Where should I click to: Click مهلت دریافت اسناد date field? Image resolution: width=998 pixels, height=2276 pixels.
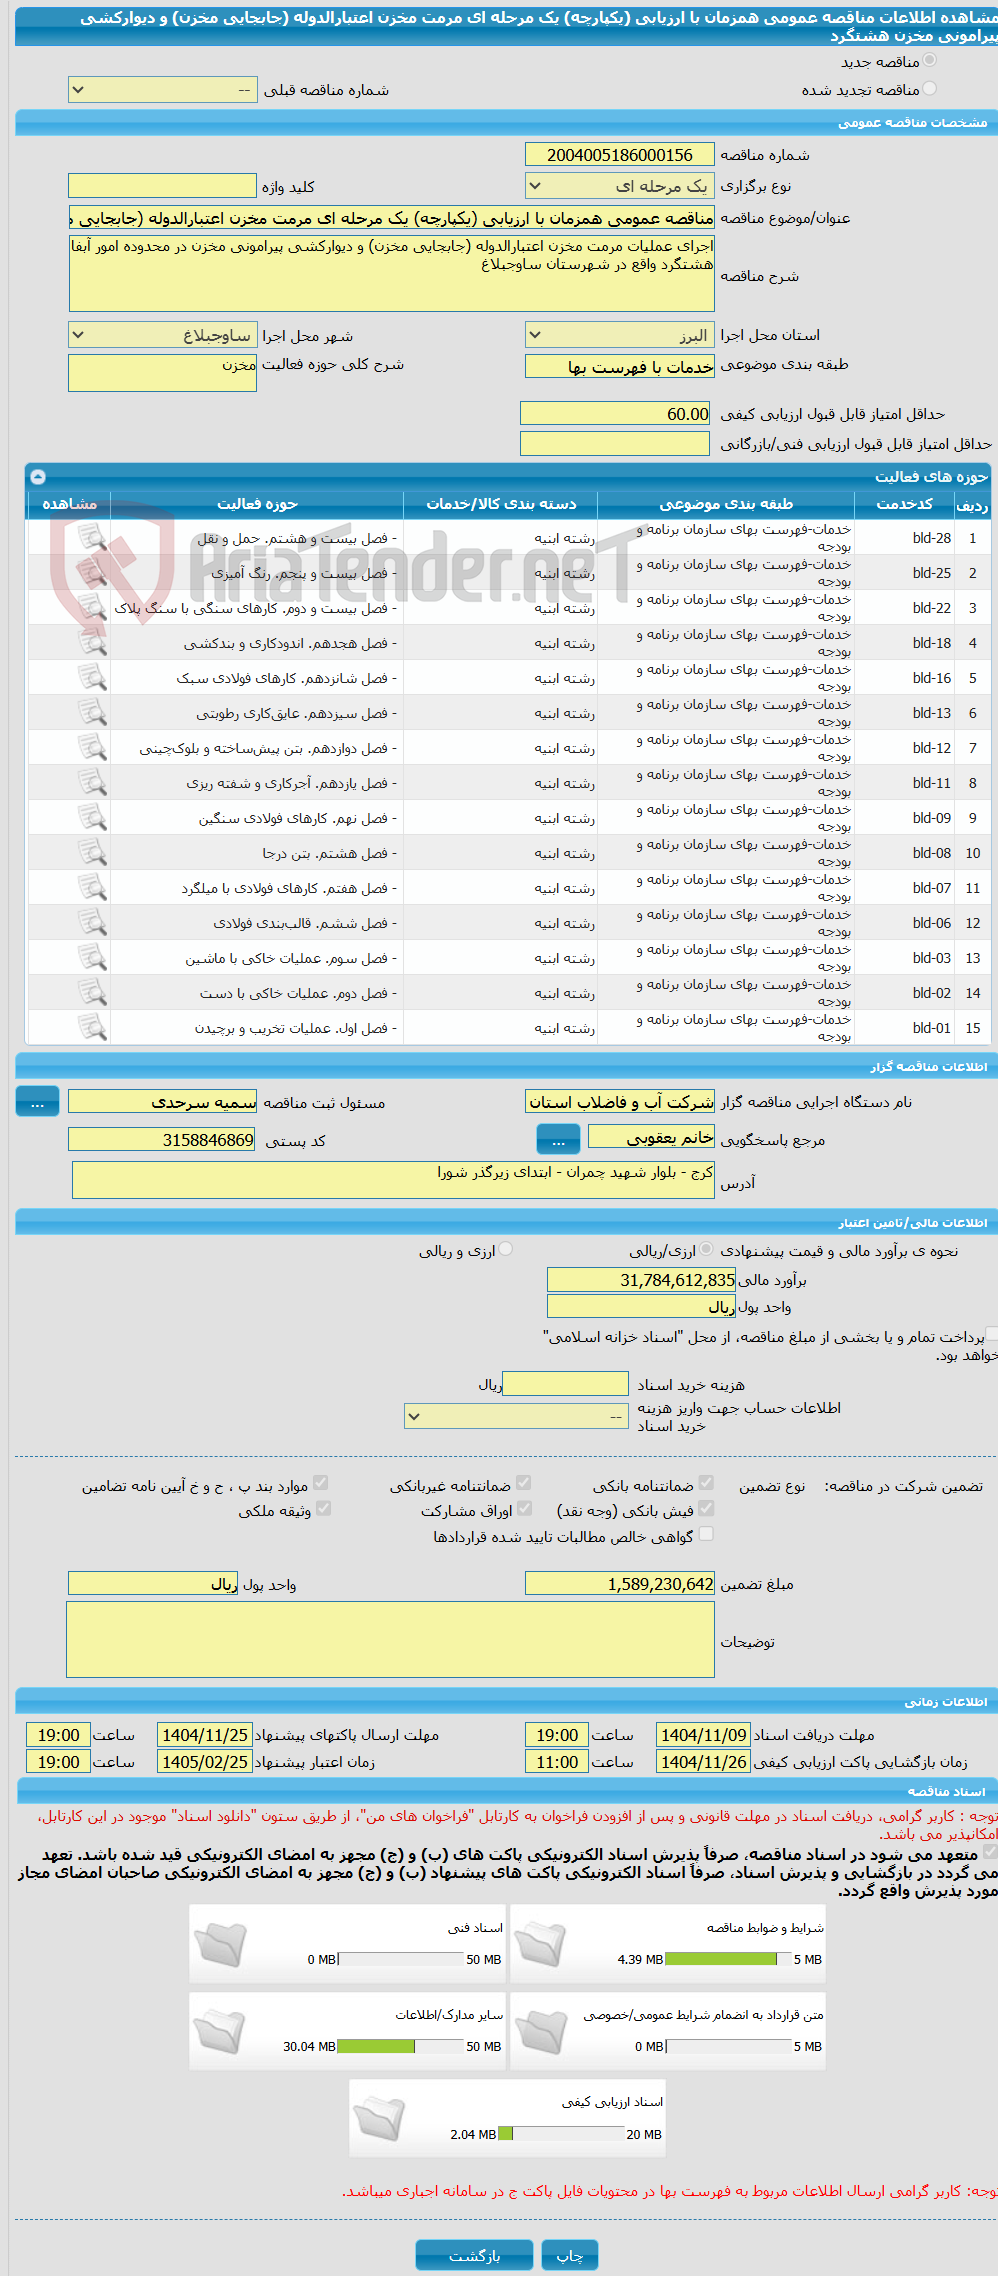click(x=703, y=1735)
